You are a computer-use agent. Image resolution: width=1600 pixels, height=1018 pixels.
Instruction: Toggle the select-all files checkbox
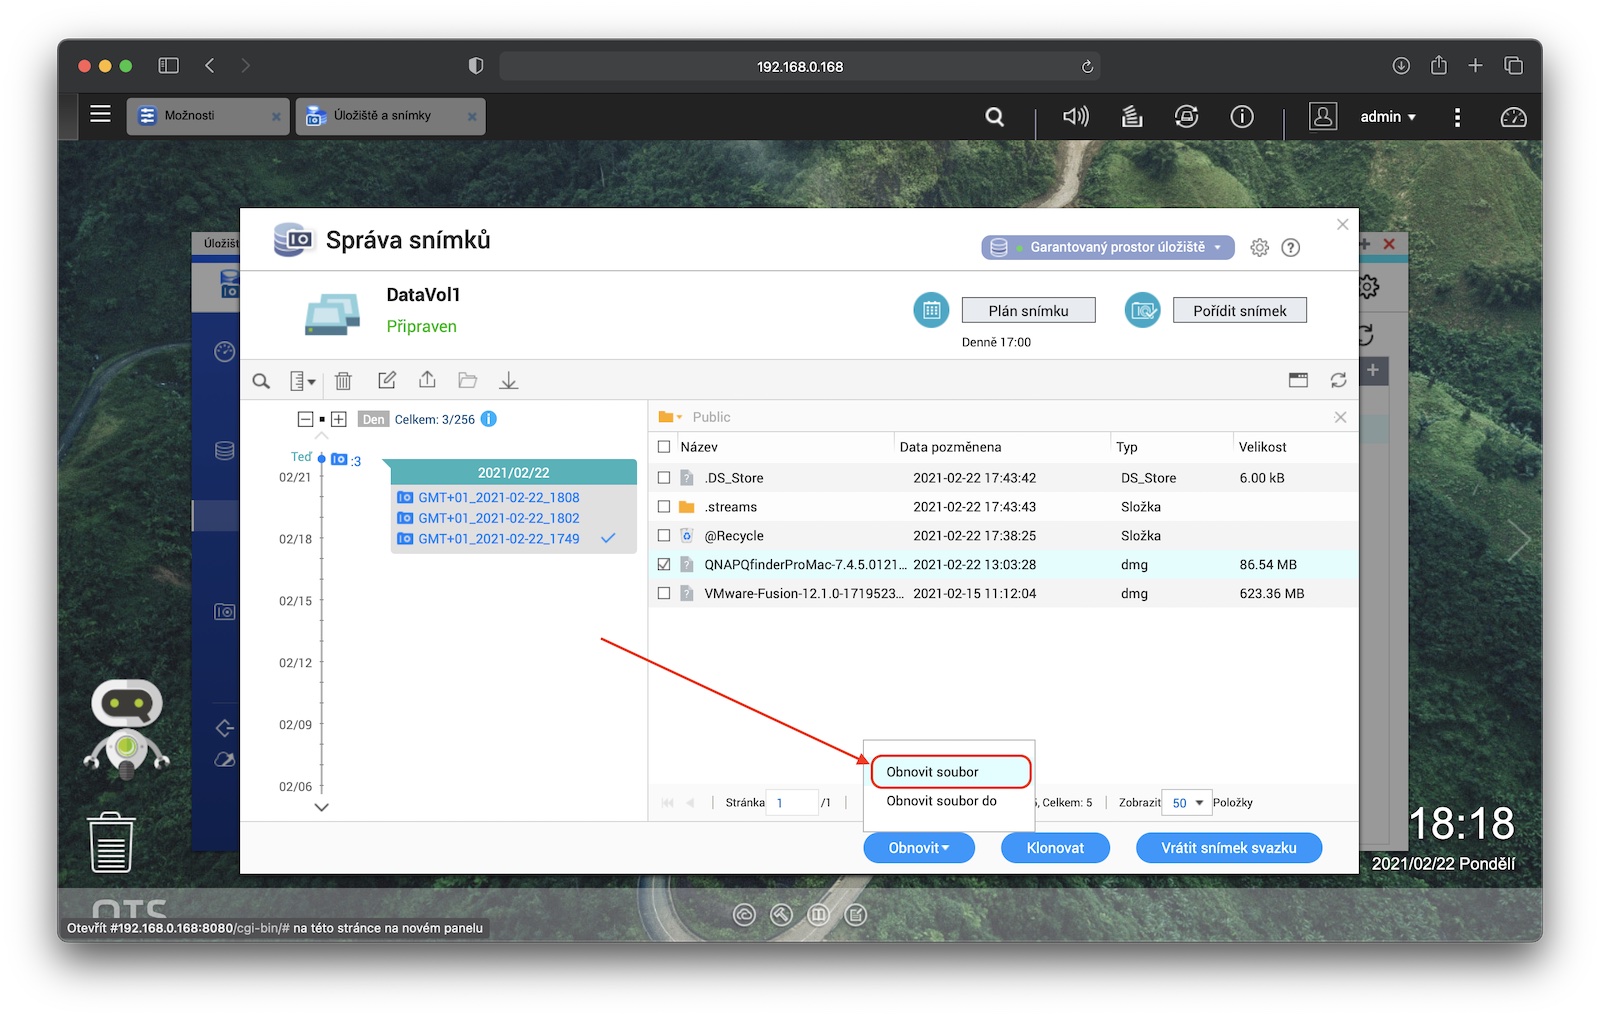664,447
